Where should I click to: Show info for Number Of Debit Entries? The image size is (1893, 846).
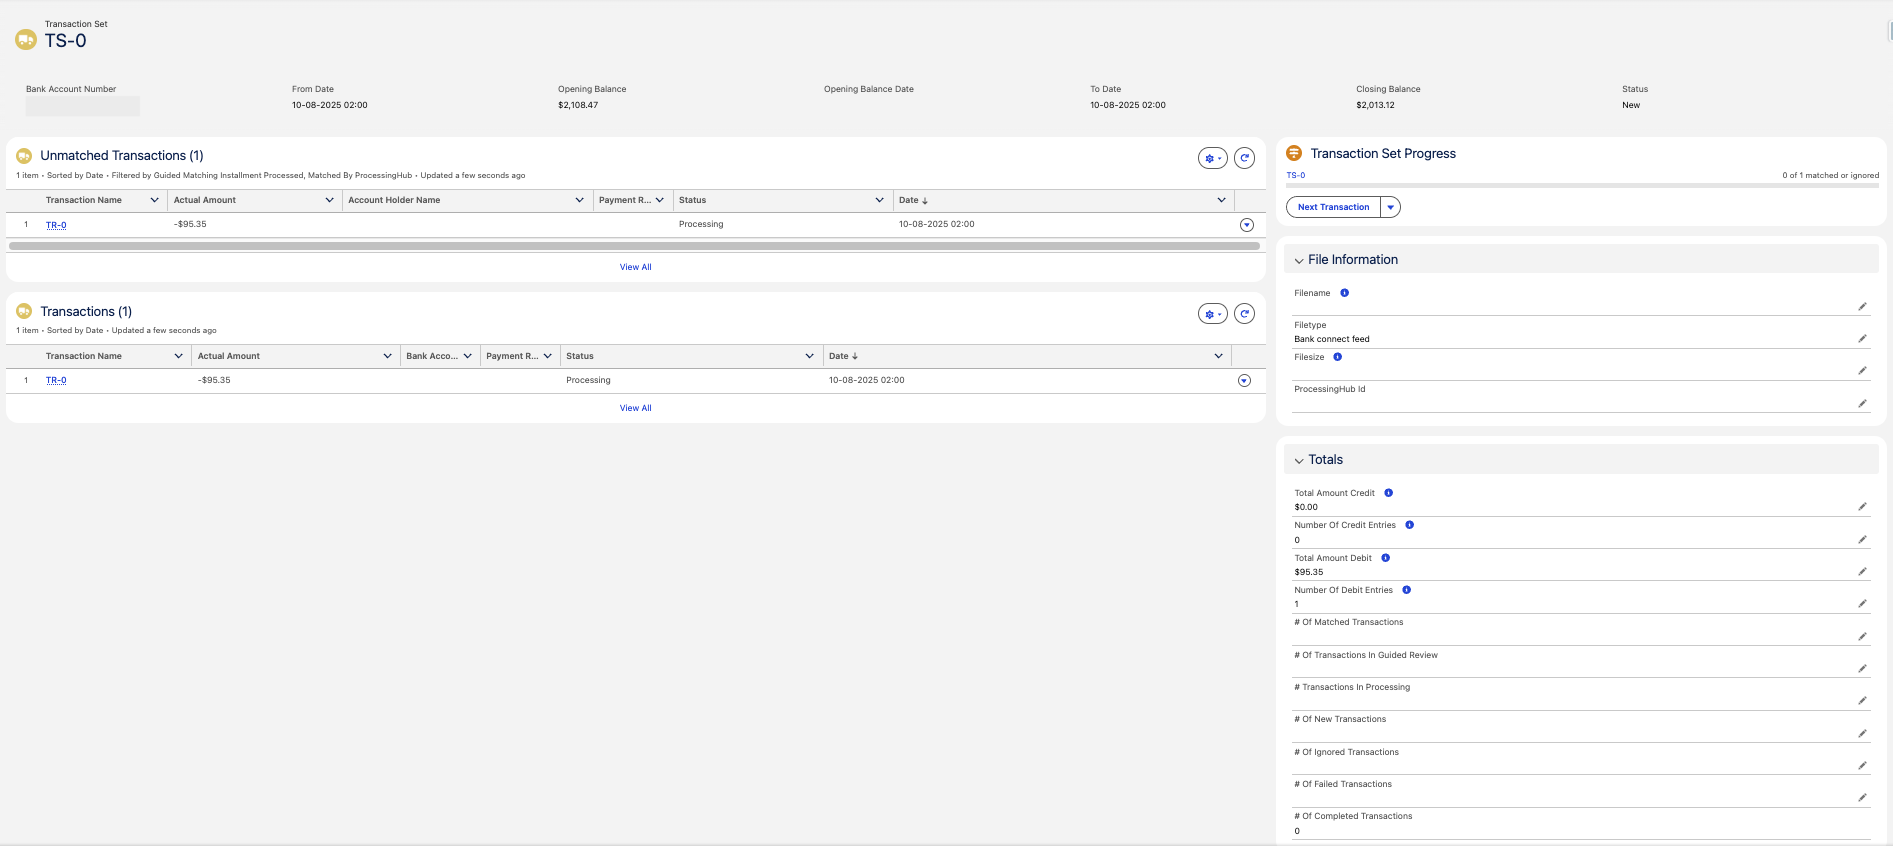[x=1406, y=590]
